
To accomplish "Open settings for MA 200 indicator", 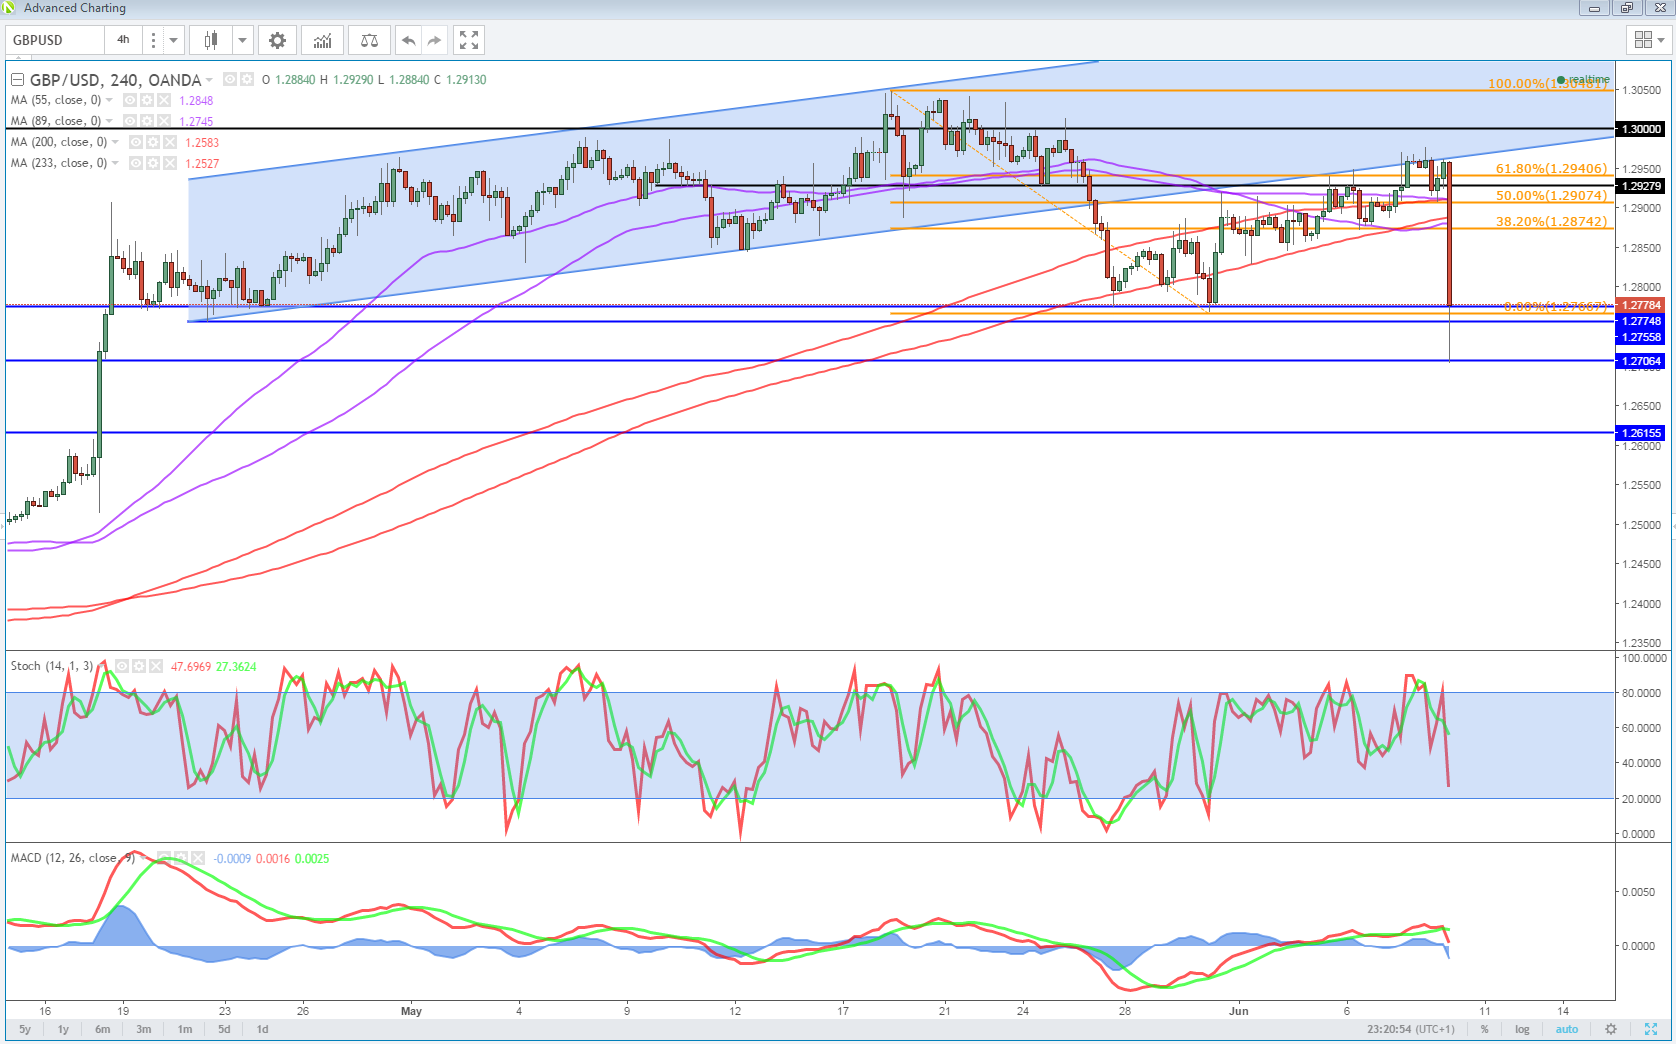I will click(153, 142).
